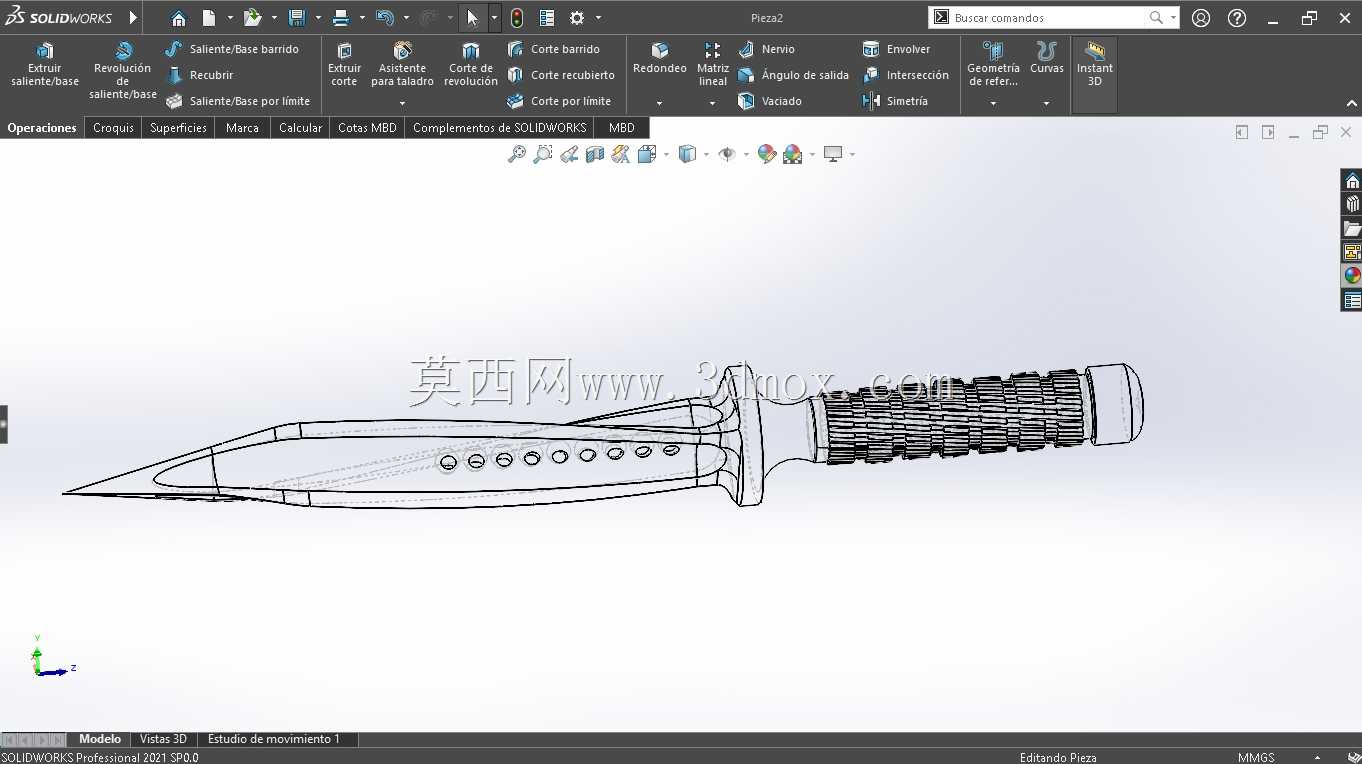Zoom to fit in viewport
Screen dimensions: 1362x764
517,154
